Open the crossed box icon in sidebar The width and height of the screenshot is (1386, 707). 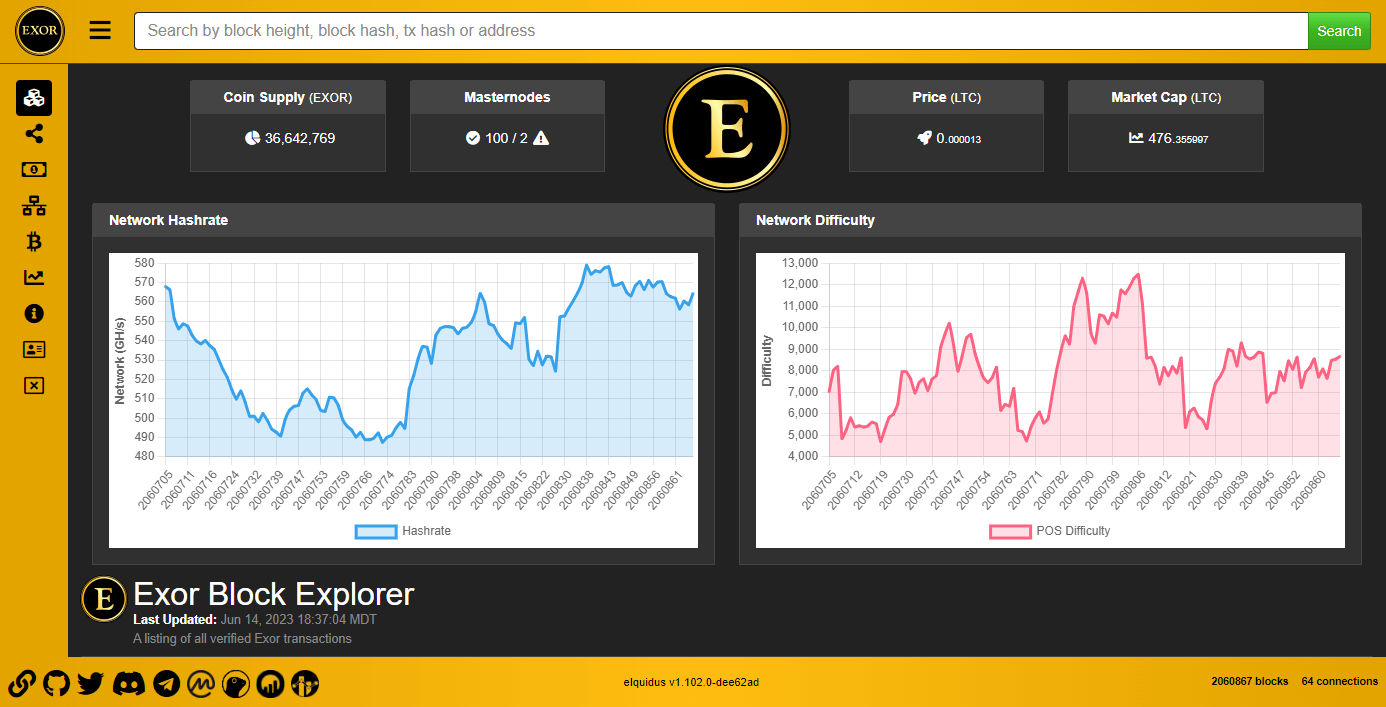[34, 386]
